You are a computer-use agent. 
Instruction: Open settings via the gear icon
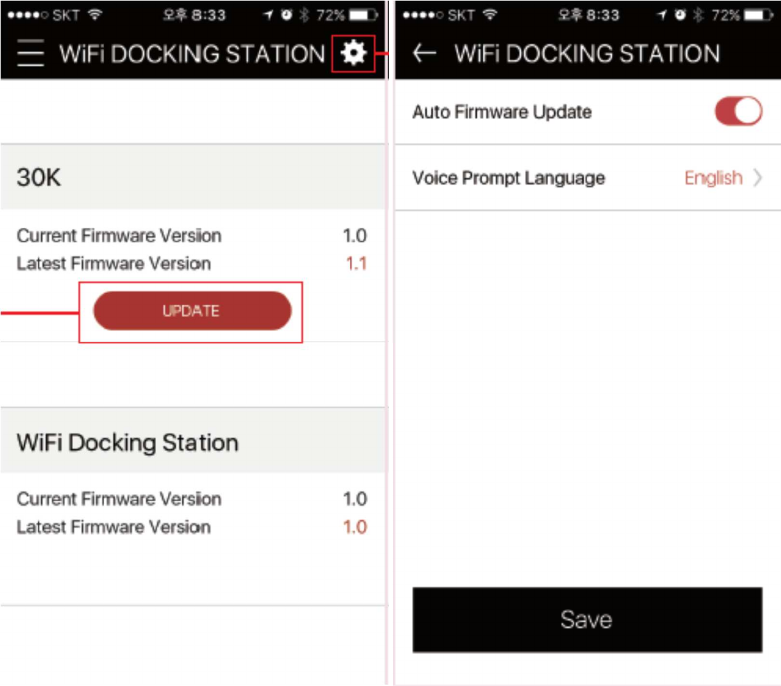coord(353,53)
